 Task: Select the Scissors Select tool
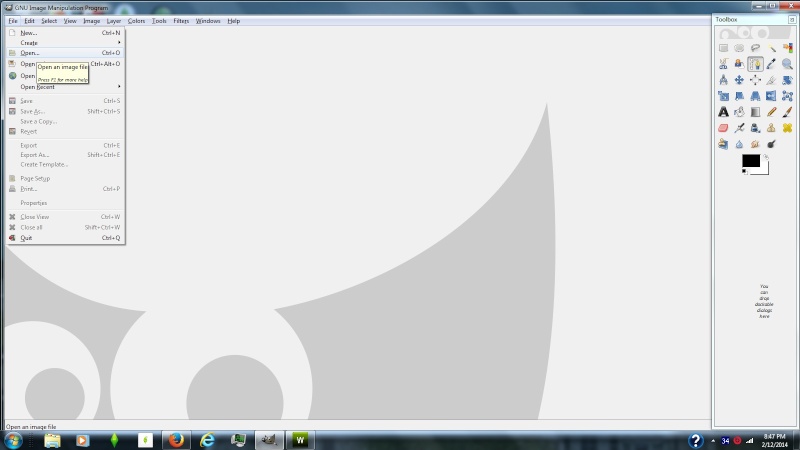(723, 64)
